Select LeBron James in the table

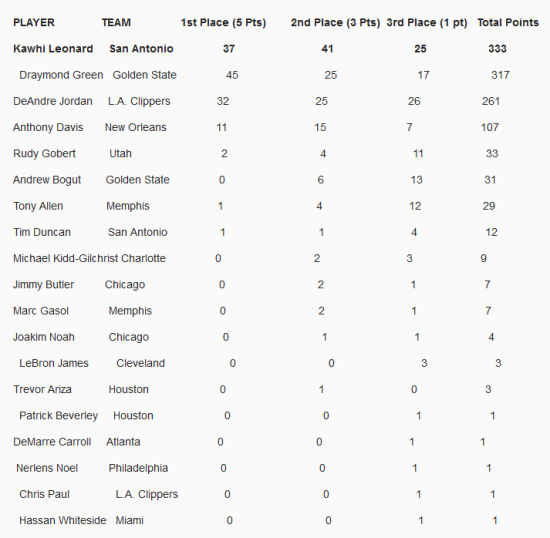coord(54,363)
